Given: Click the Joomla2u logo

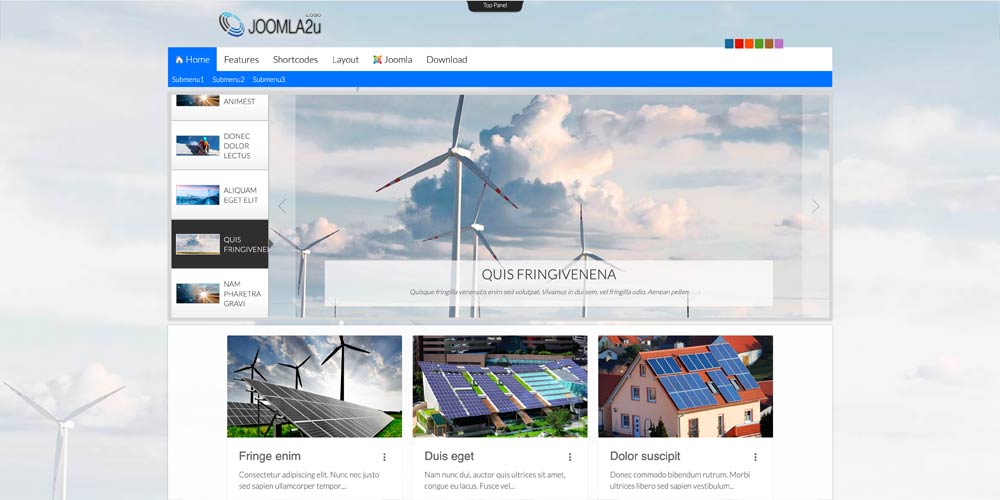Looking at the screenshot, I should [x=270, y=23].
